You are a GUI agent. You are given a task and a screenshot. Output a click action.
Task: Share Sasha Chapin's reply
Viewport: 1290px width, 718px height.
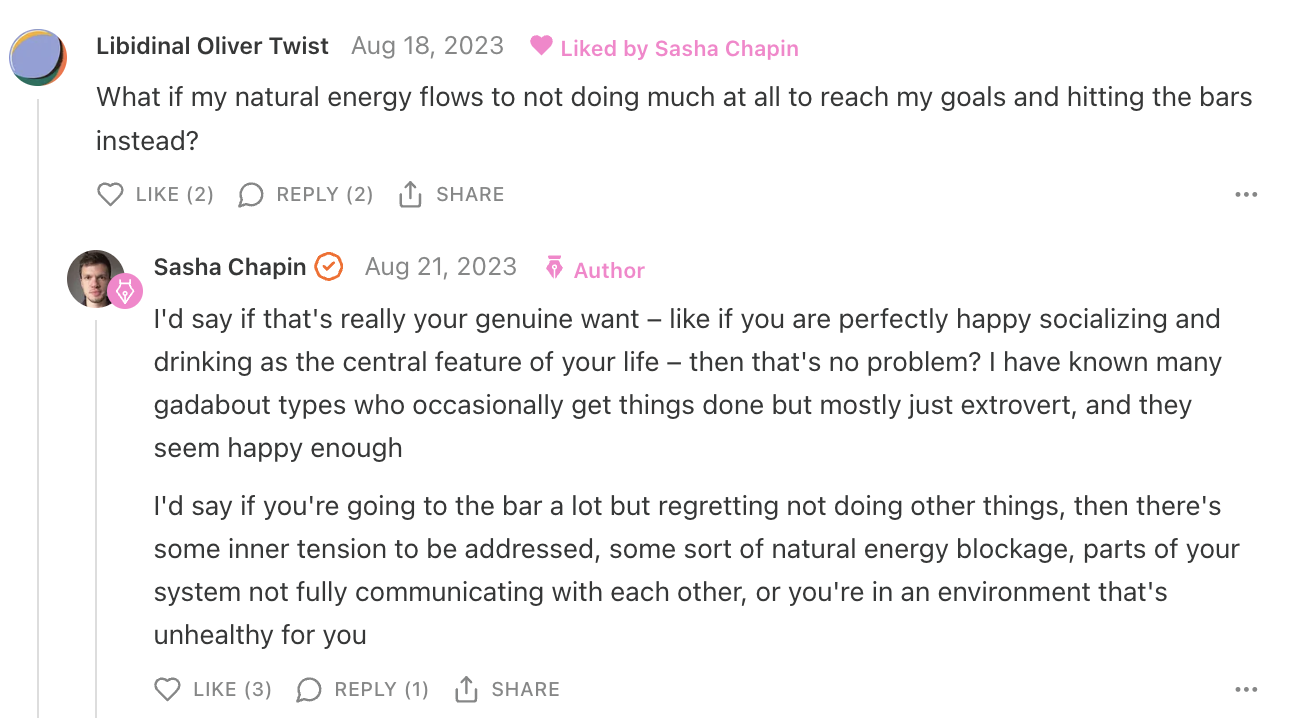tap(467, 689)
